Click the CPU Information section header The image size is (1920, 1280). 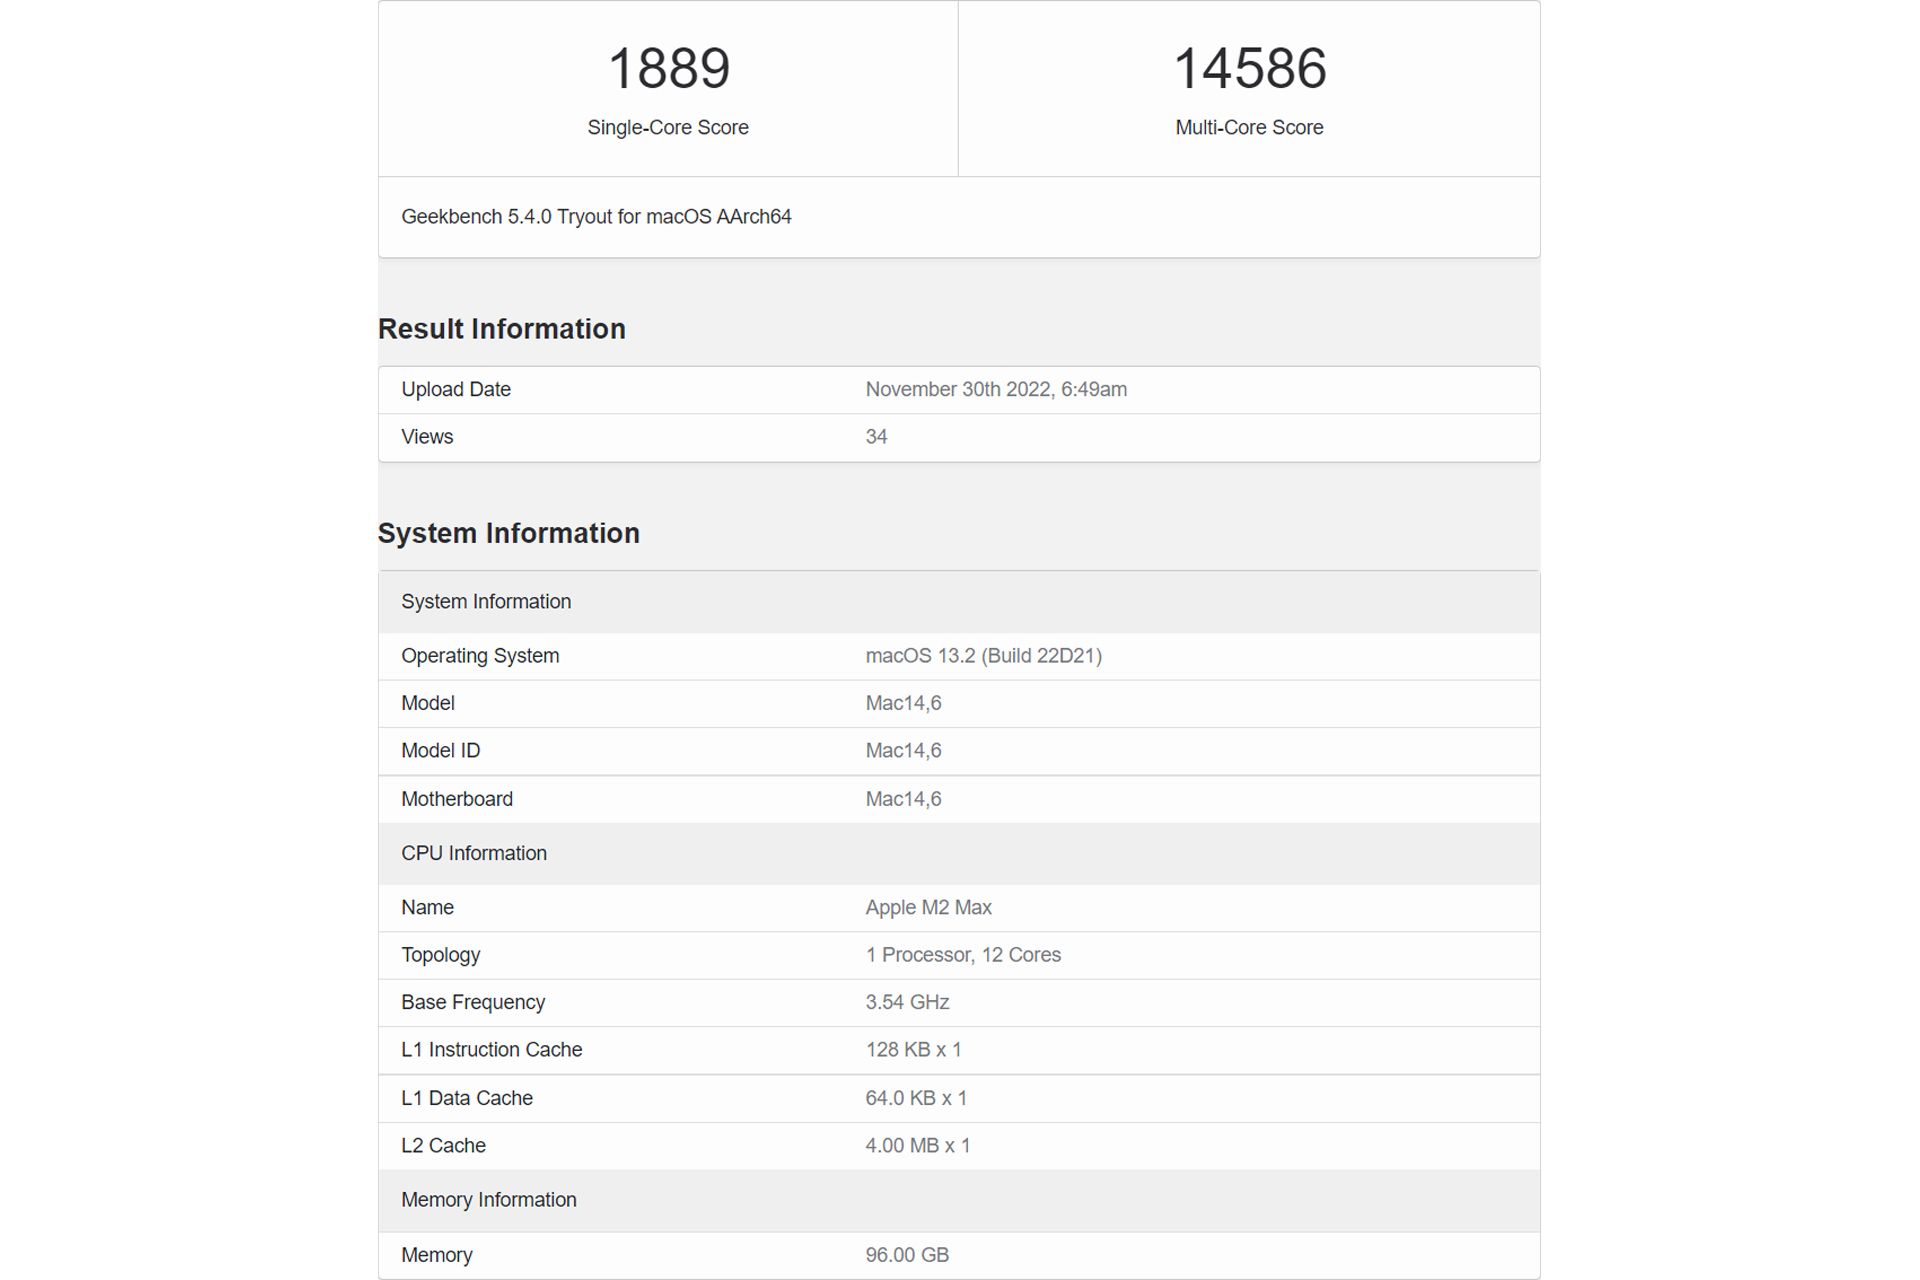pos(474,853)
